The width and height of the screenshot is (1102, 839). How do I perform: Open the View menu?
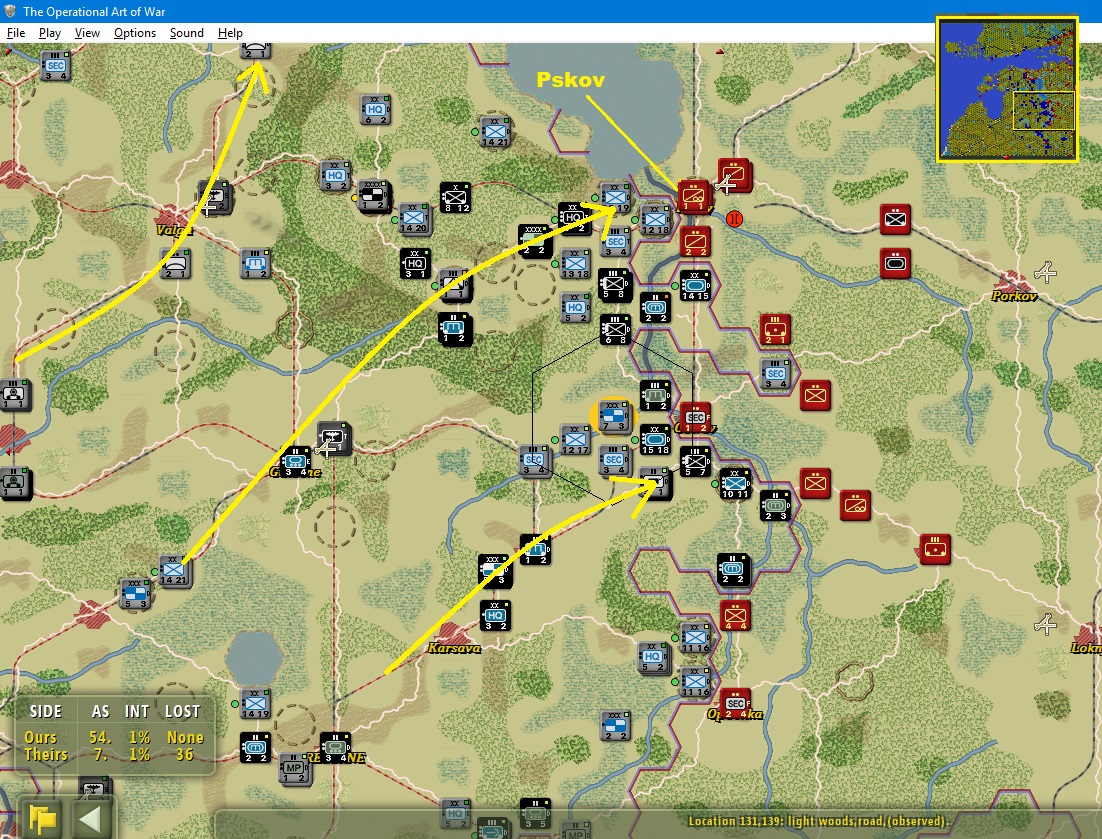(87, 33)
